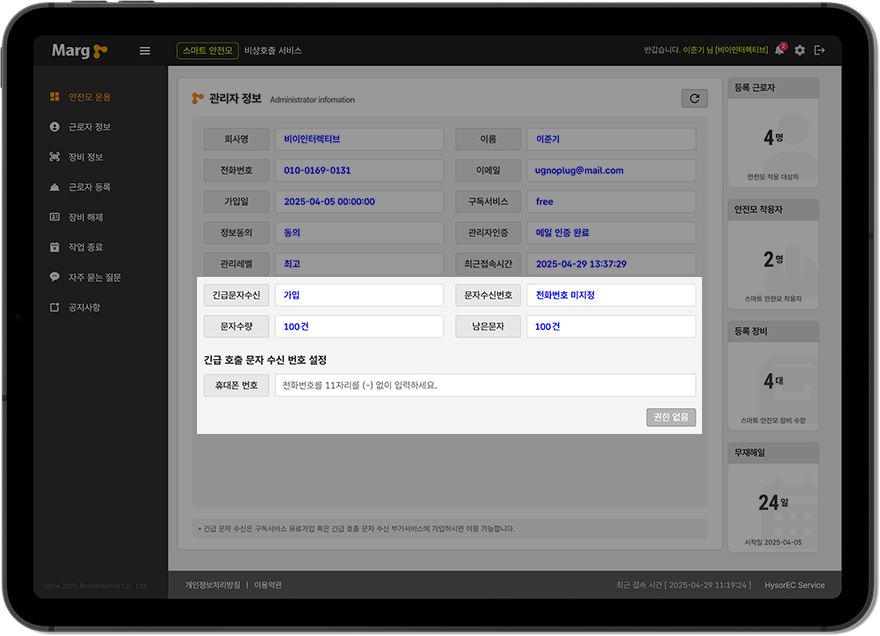Open the settings gear icon

point(800,51)
